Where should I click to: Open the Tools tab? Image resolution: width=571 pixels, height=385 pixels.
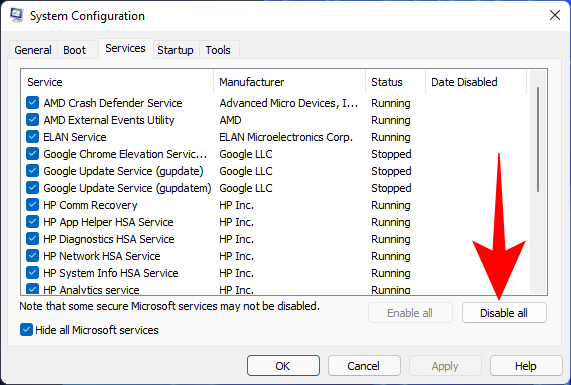tap(218, 50)
